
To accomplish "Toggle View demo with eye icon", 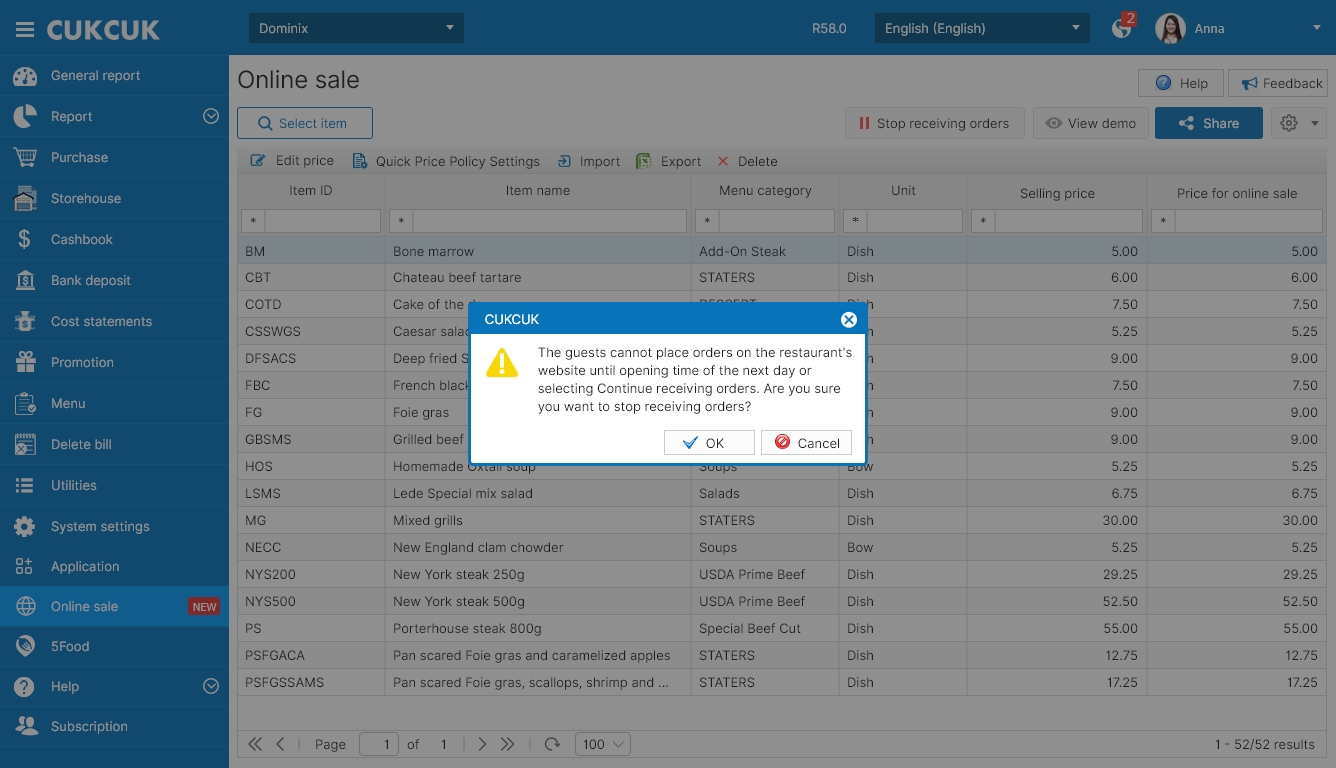I will [x=1091, y=124].
